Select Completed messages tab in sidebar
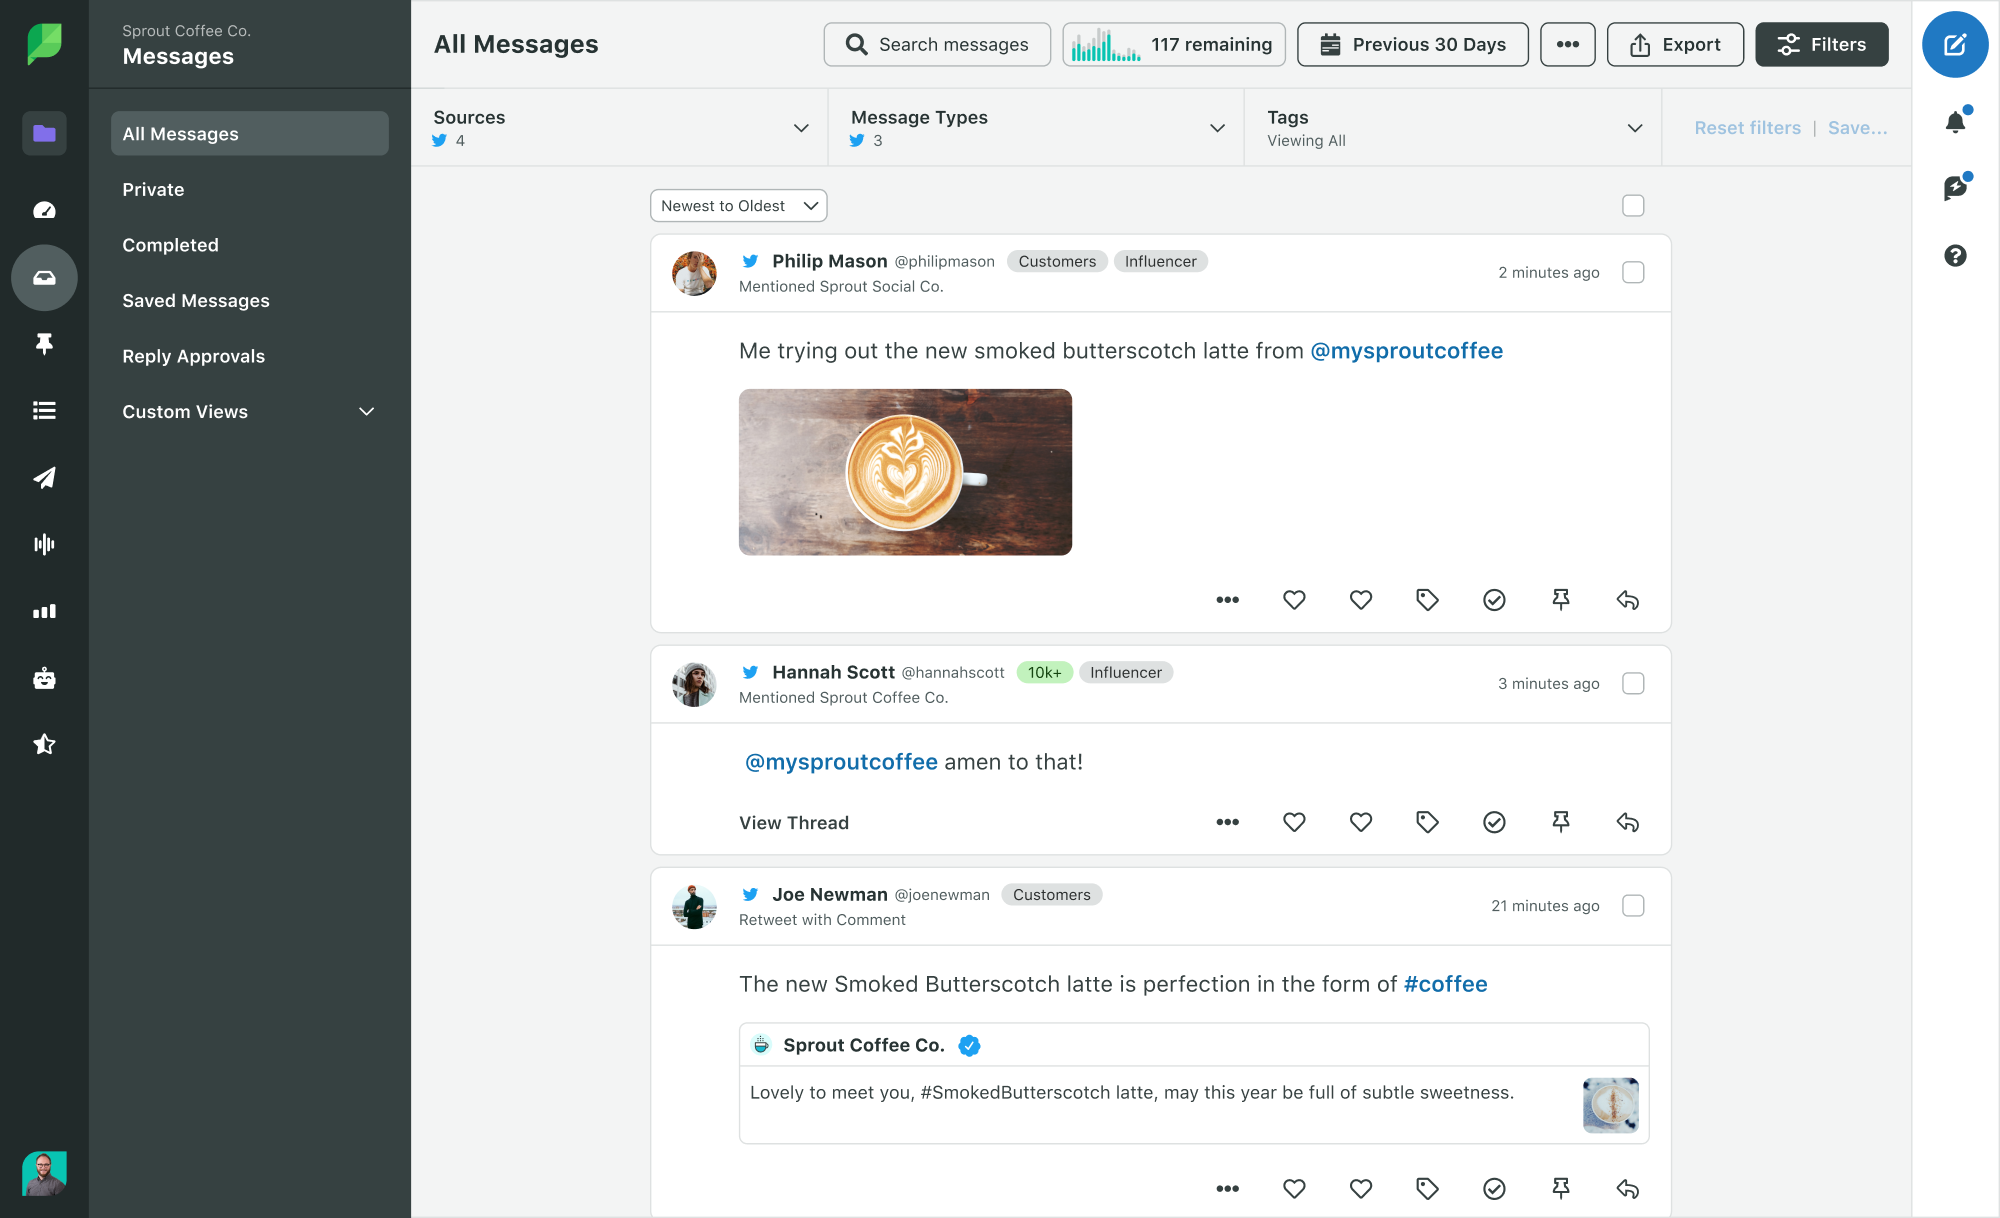2000x1218 pixels. (170, 244)
